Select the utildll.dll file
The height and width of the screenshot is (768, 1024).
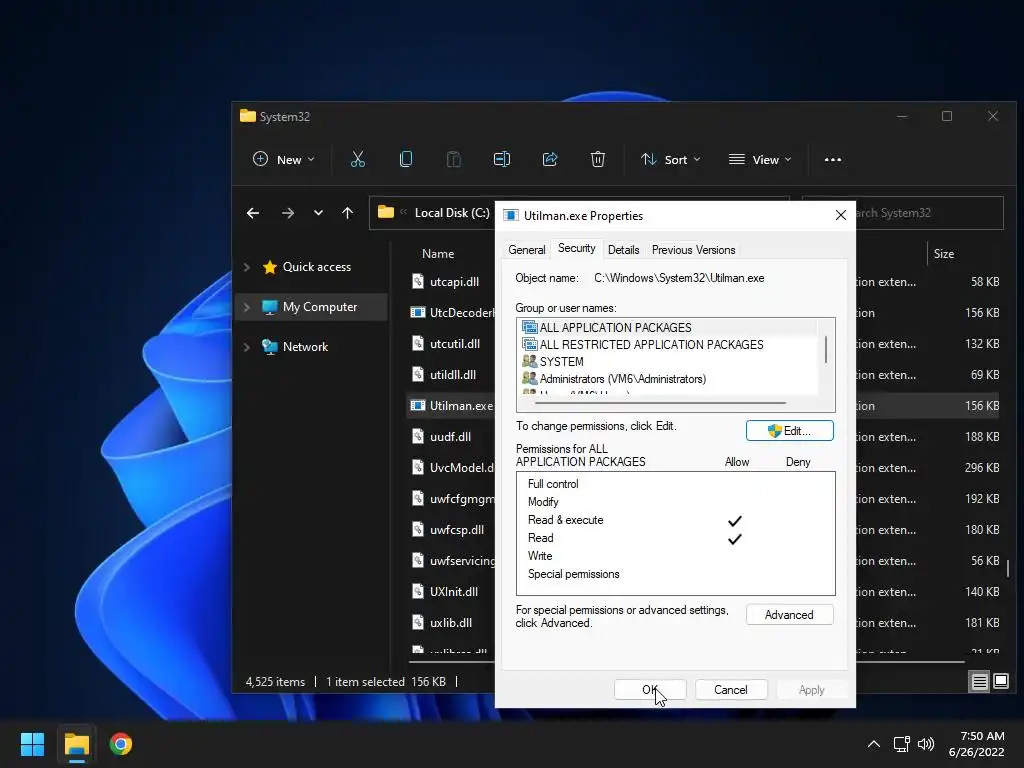pyautogui.click(x=453, y=375)
